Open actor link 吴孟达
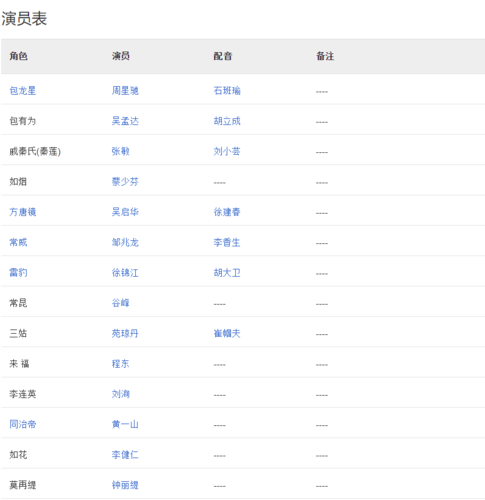This screenshot has height=500, width=485. pos(125,121)
